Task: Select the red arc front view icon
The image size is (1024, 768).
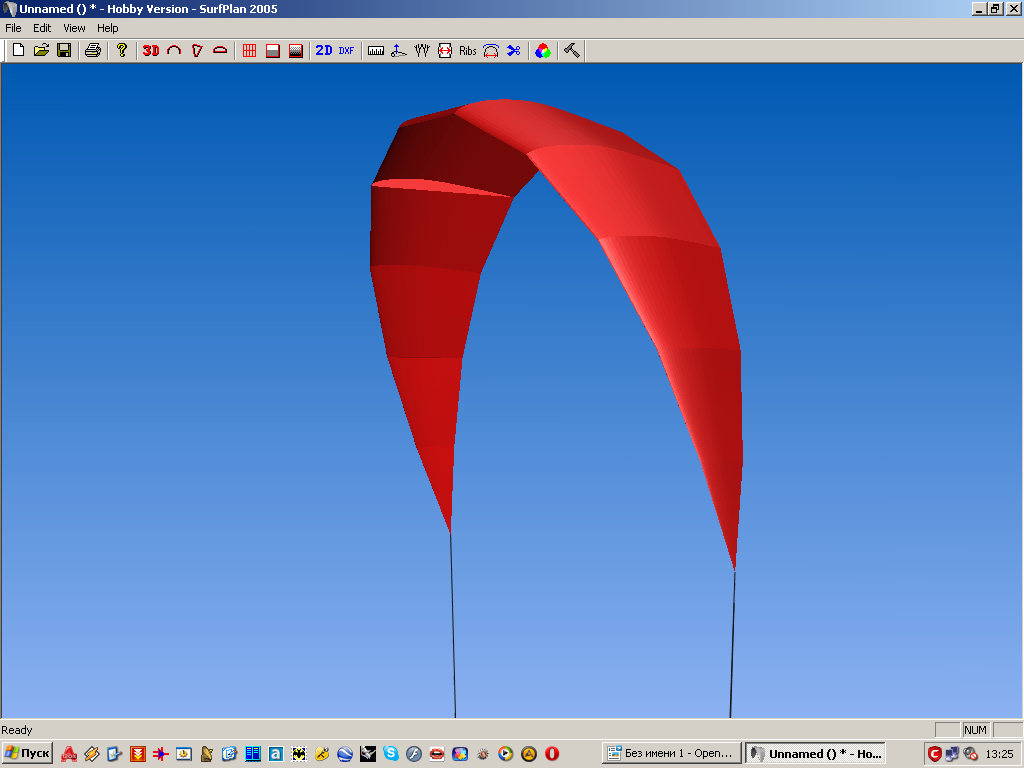Action: (x=174, y=50)
